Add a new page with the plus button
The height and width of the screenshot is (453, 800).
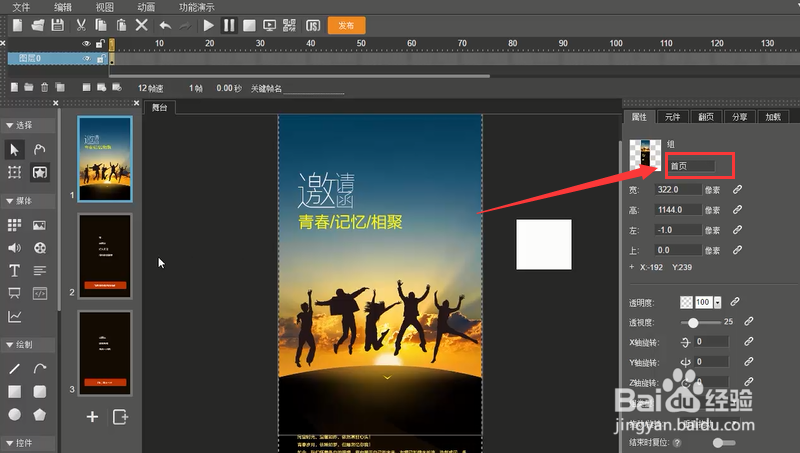pos(92,417)
